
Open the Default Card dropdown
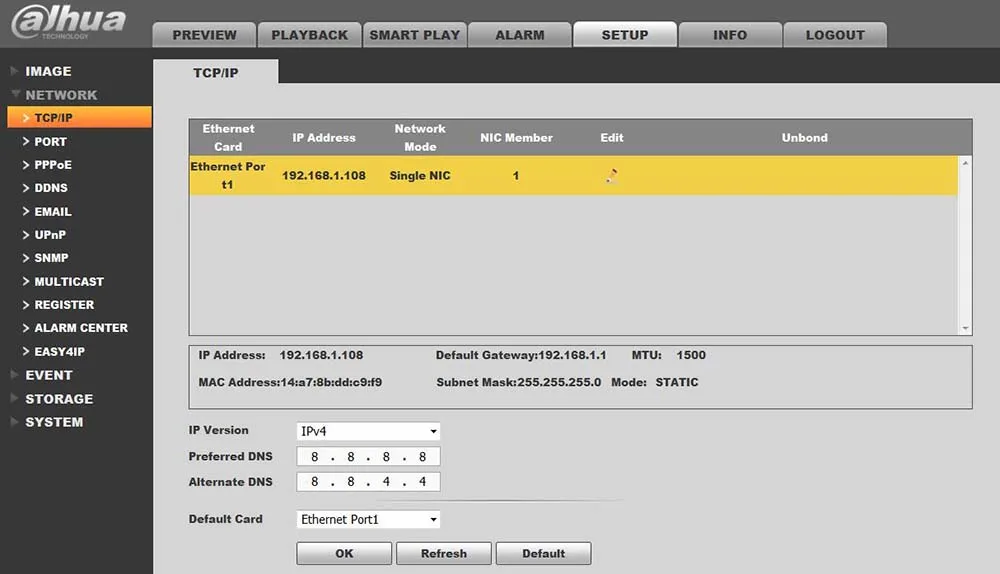click(368, 519)
